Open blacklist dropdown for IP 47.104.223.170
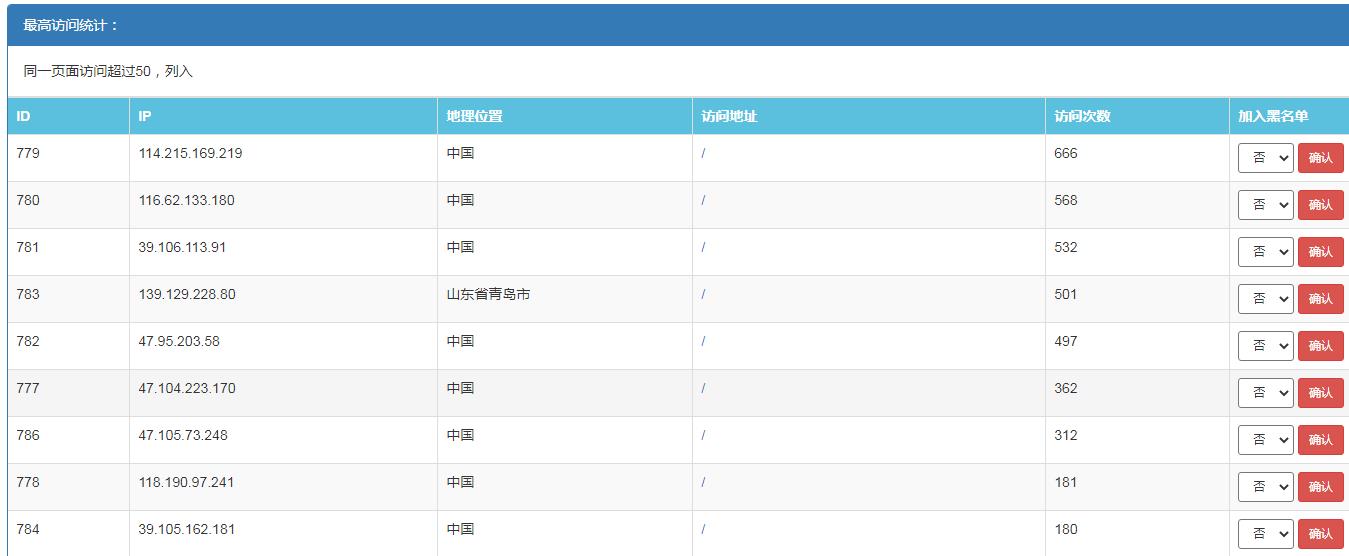Viewport: 1349px width, 556px height. pyautogui.click(x=1265, y=393)
